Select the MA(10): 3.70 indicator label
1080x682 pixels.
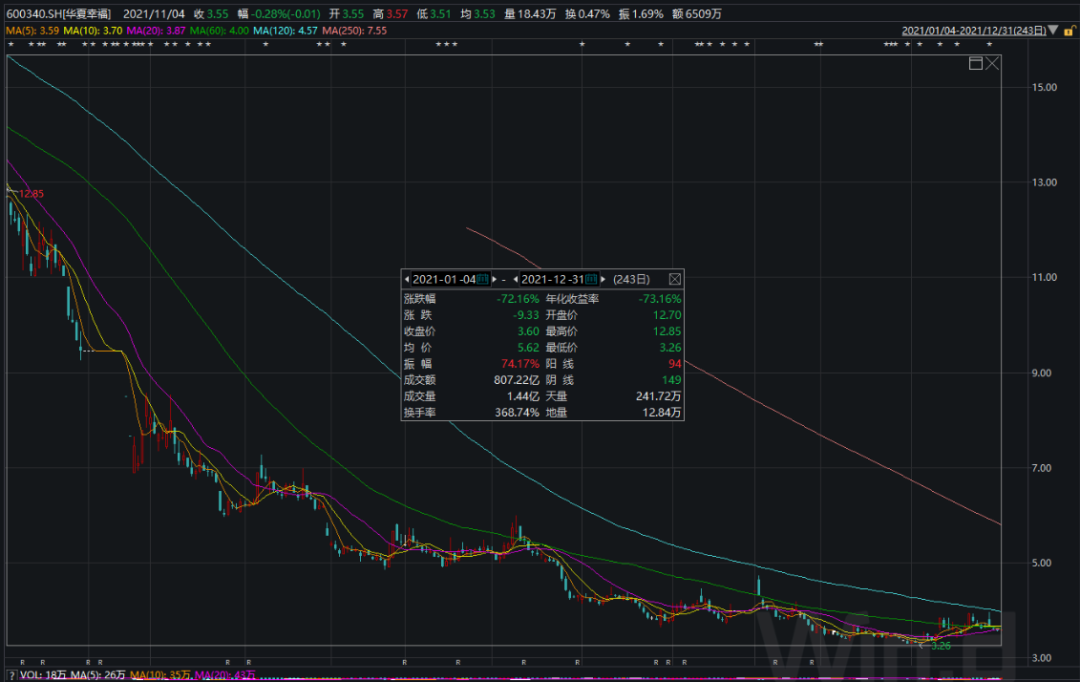click(93, 30)
